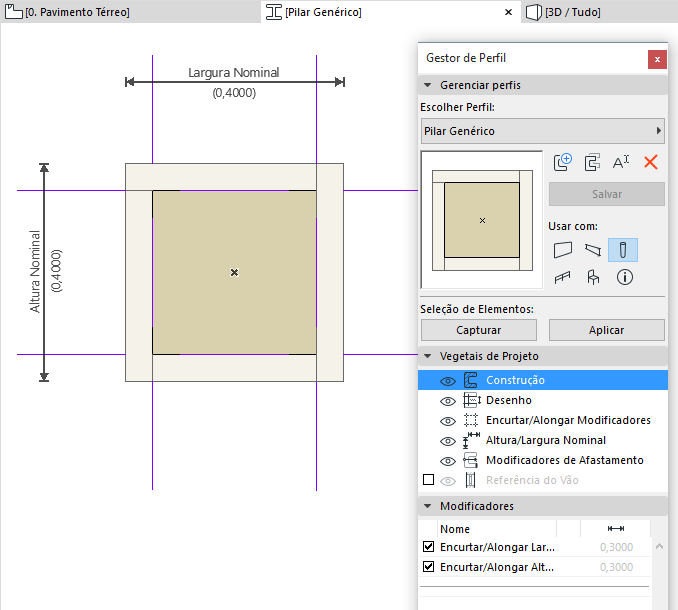Enable use with Railing tool icon
Screen dimensions: 678x610
(x=563, y=278)
